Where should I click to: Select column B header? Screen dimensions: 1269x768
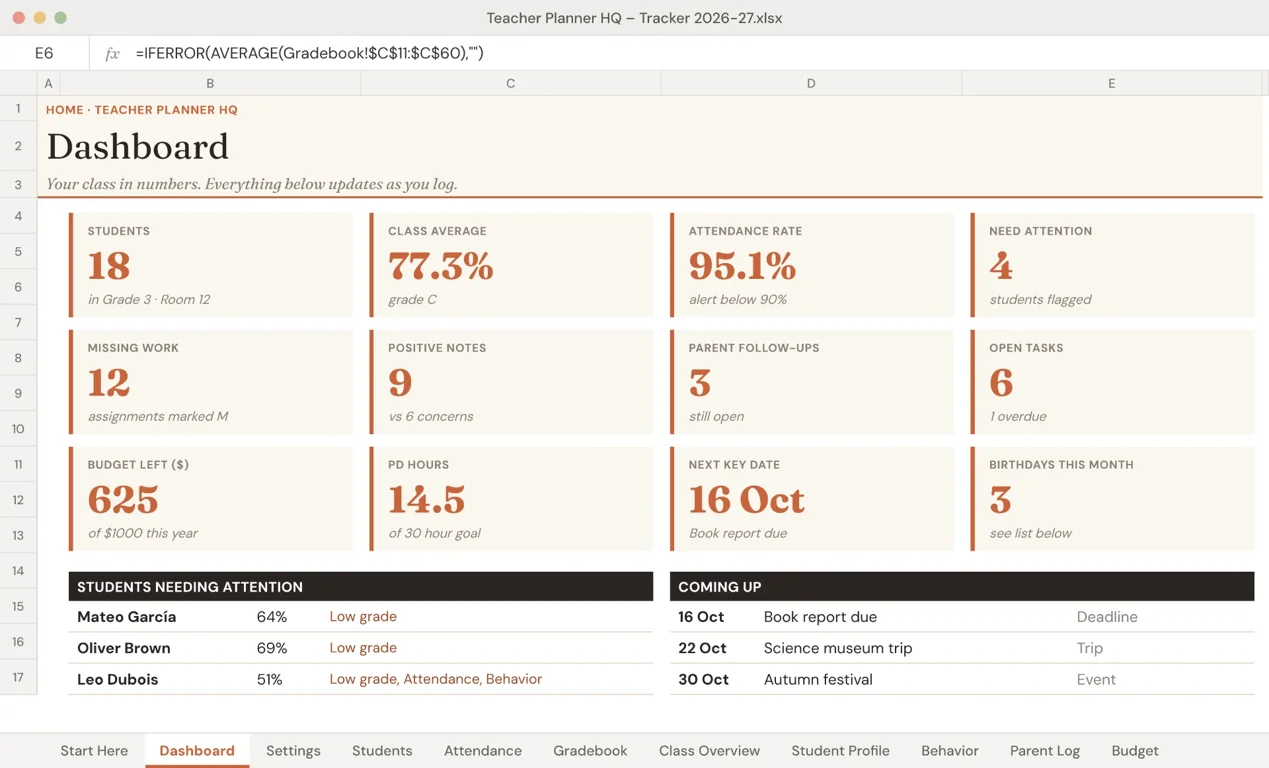coord(210,83)
